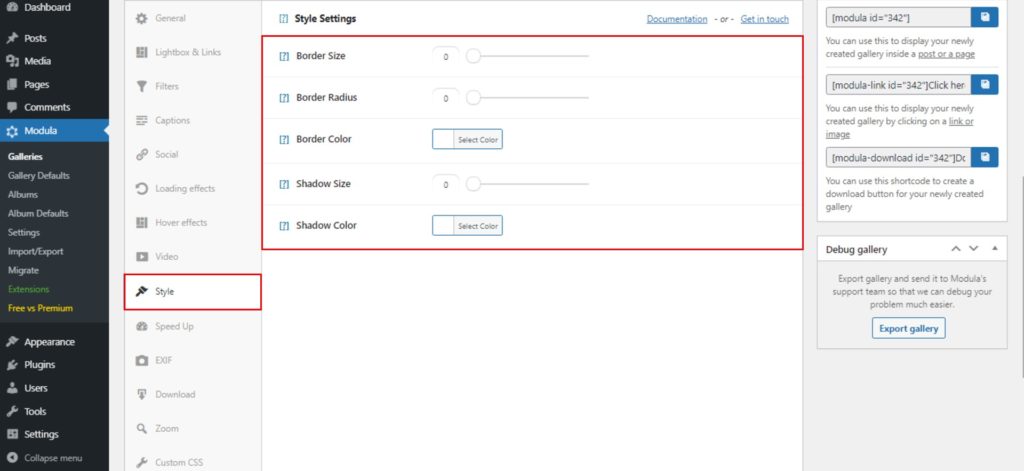The width and height of the screenshot is (1024, 471).
Task: Click the Style Settings help icon
Action: click(x=284, y=19)
